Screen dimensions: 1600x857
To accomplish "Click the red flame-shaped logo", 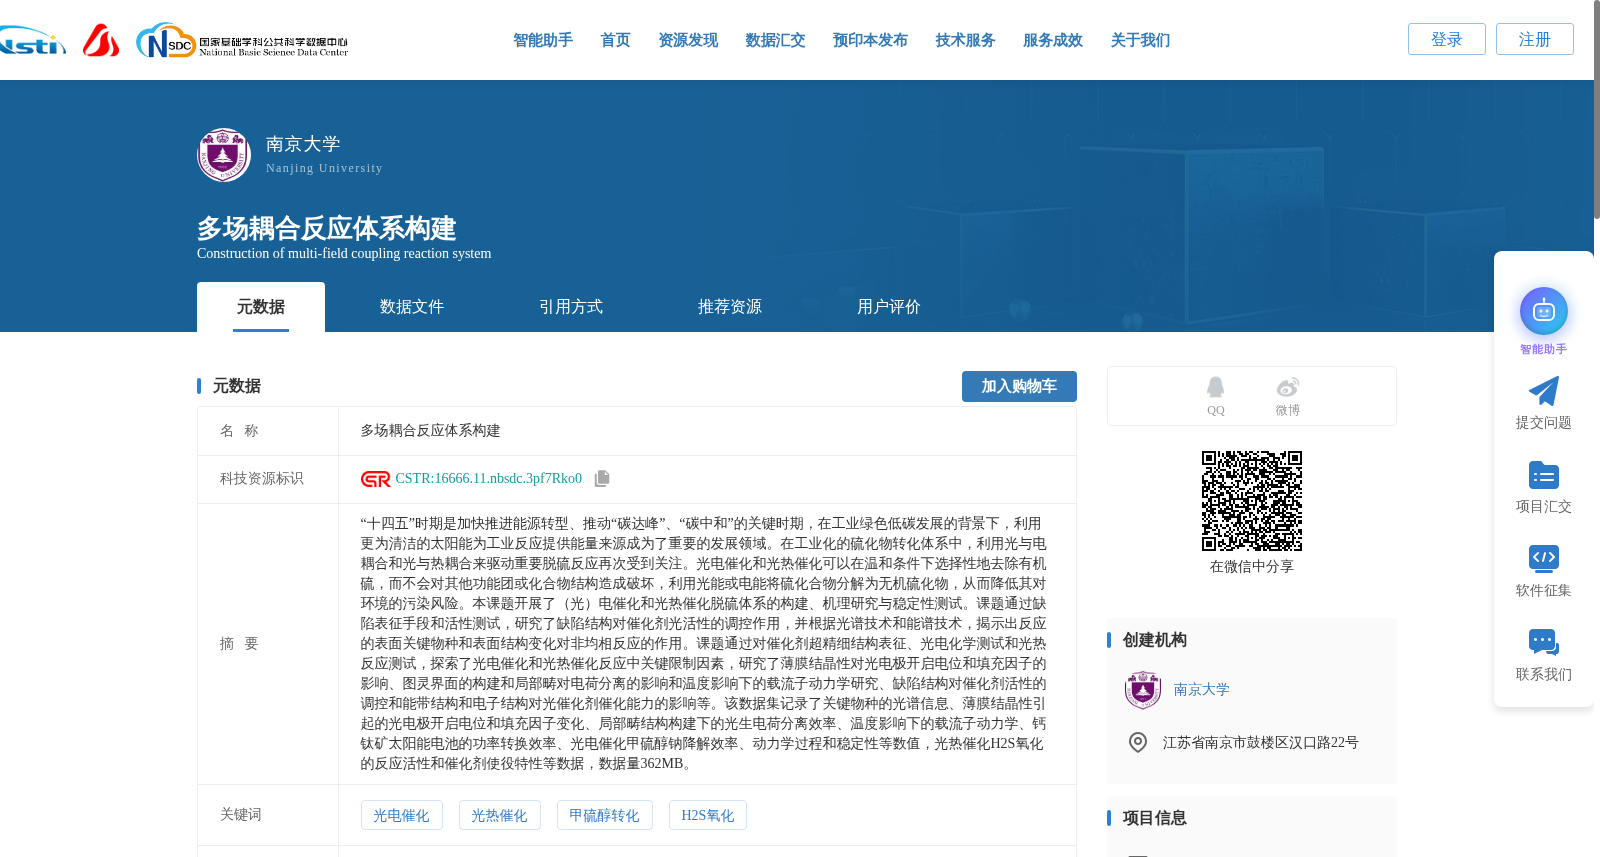I will [101, 40].
